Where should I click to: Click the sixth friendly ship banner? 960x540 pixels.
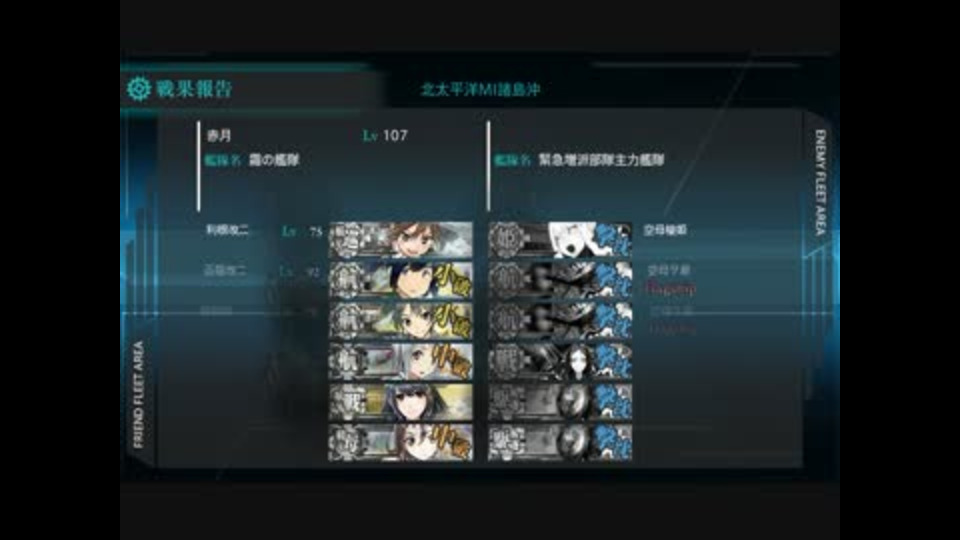pos(400,442)
